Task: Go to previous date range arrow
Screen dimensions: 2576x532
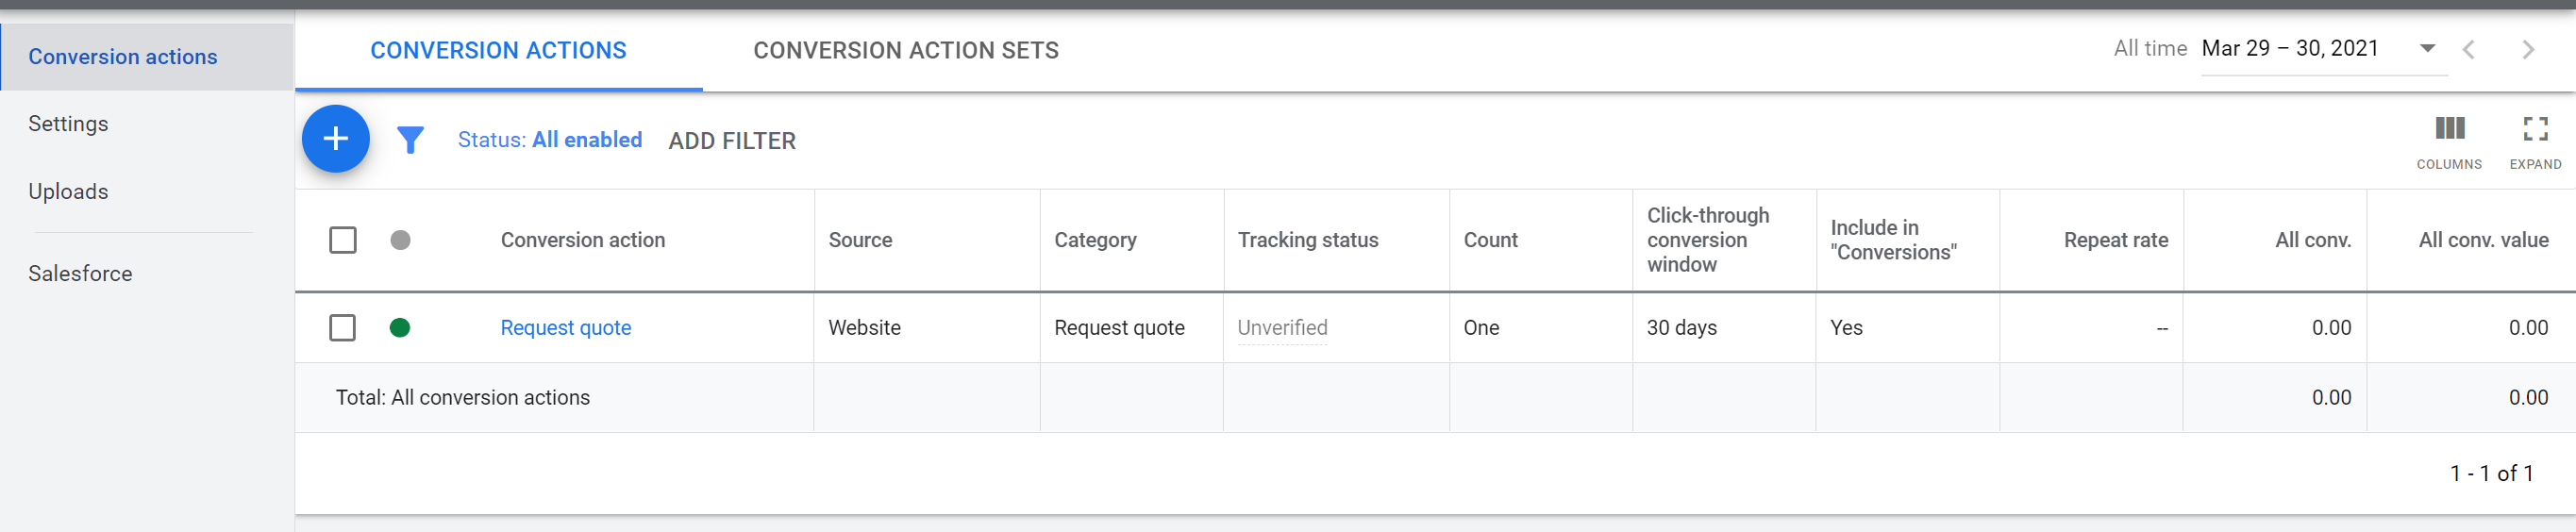Action: tap(2468, 50)
